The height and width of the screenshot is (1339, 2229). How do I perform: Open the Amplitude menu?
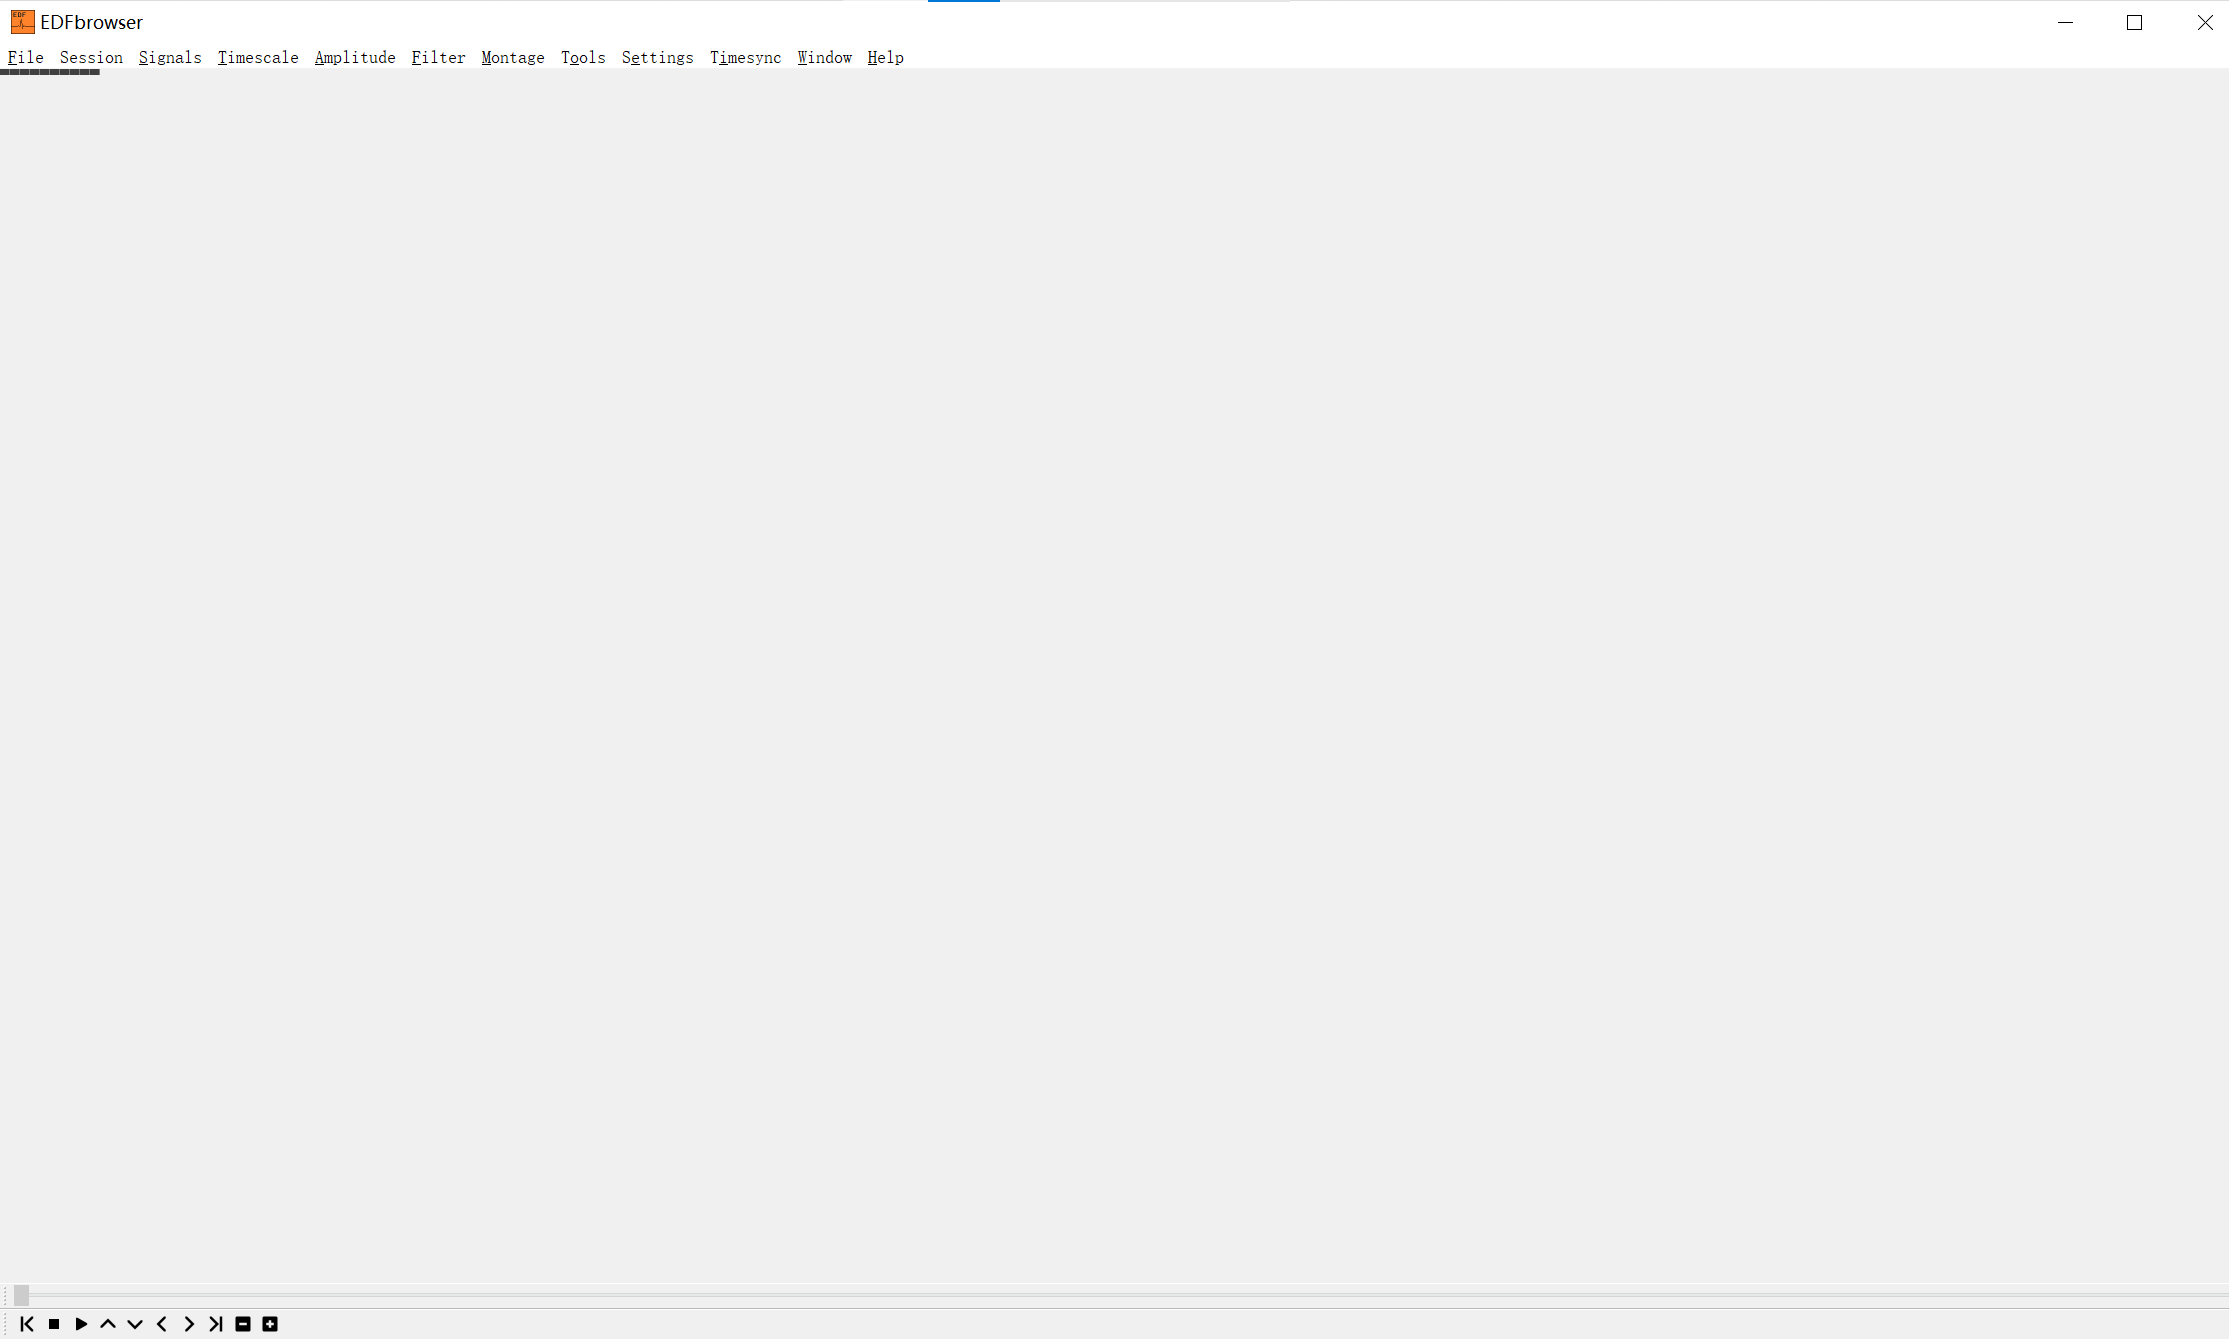(355, 58)
